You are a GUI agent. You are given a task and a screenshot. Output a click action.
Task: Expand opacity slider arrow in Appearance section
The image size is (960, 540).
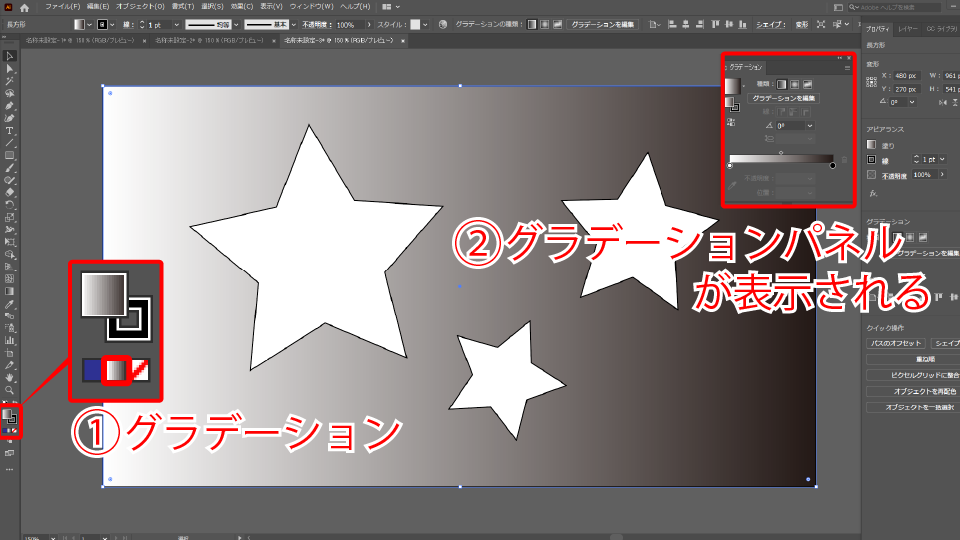[942, 174]
